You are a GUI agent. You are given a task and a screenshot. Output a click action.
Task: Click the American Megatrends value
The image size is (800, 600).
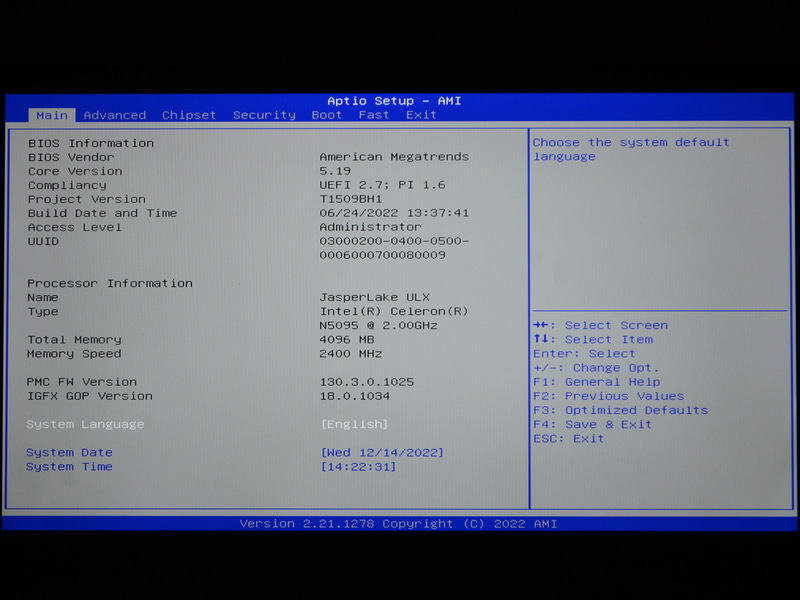point(394,157)
